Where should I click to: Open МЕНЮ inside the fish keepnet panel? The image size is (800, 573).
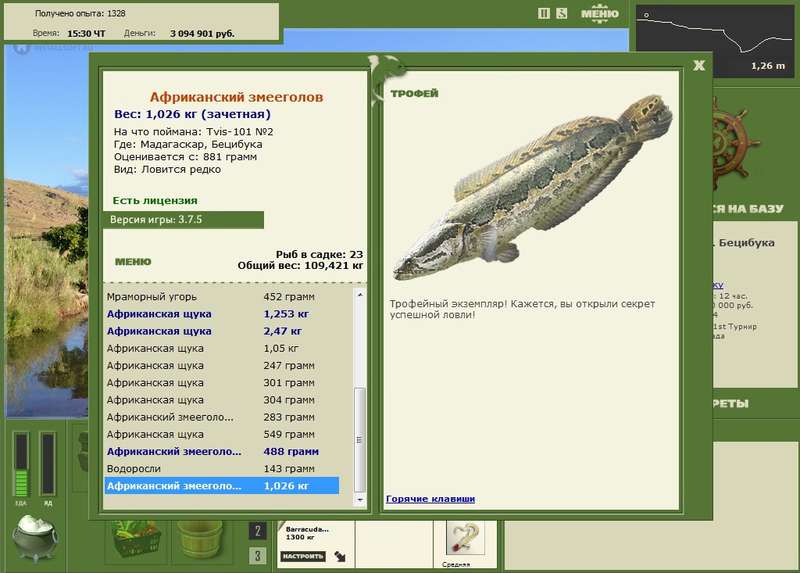(133, 262)
